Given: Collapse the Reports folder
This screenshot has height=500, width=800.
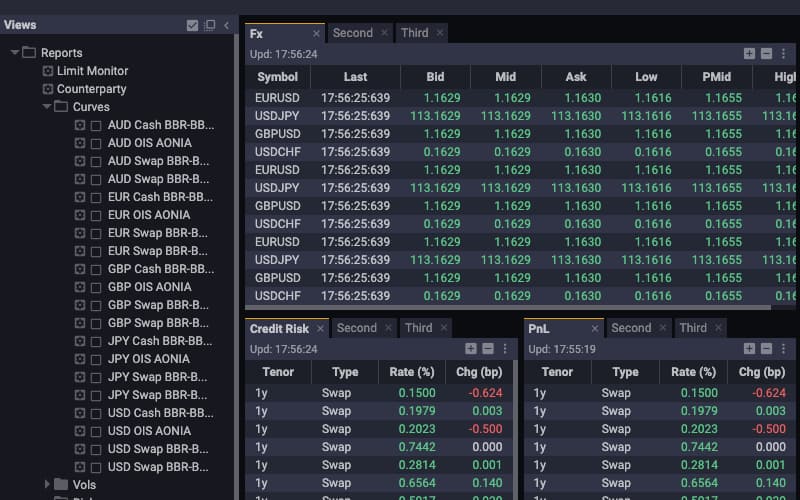Looking at the screenshot, I should point(15,53).
